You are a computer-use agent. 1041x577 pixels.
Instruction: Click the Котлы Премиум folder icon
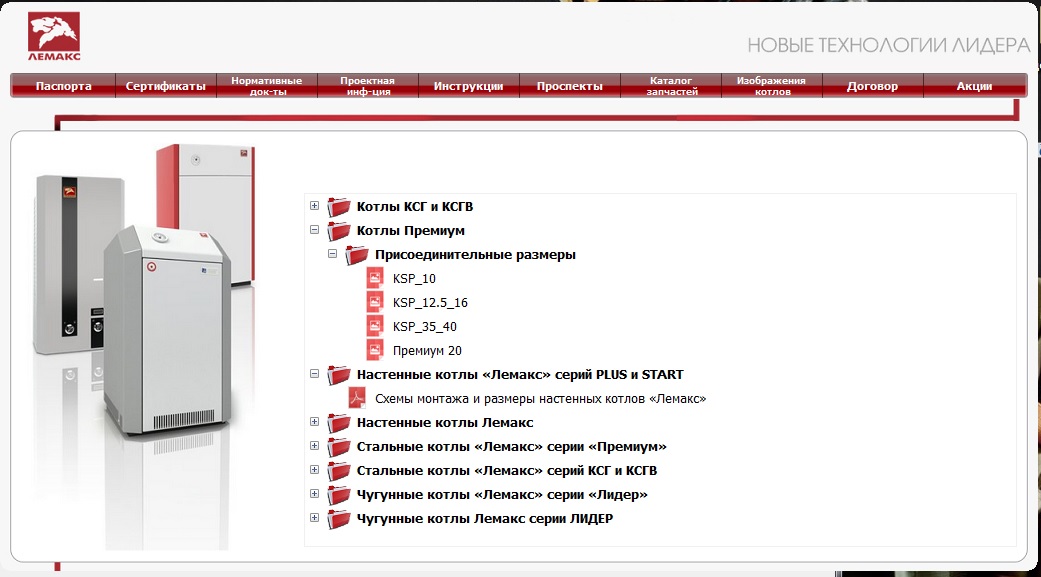(x=339, y=230)
